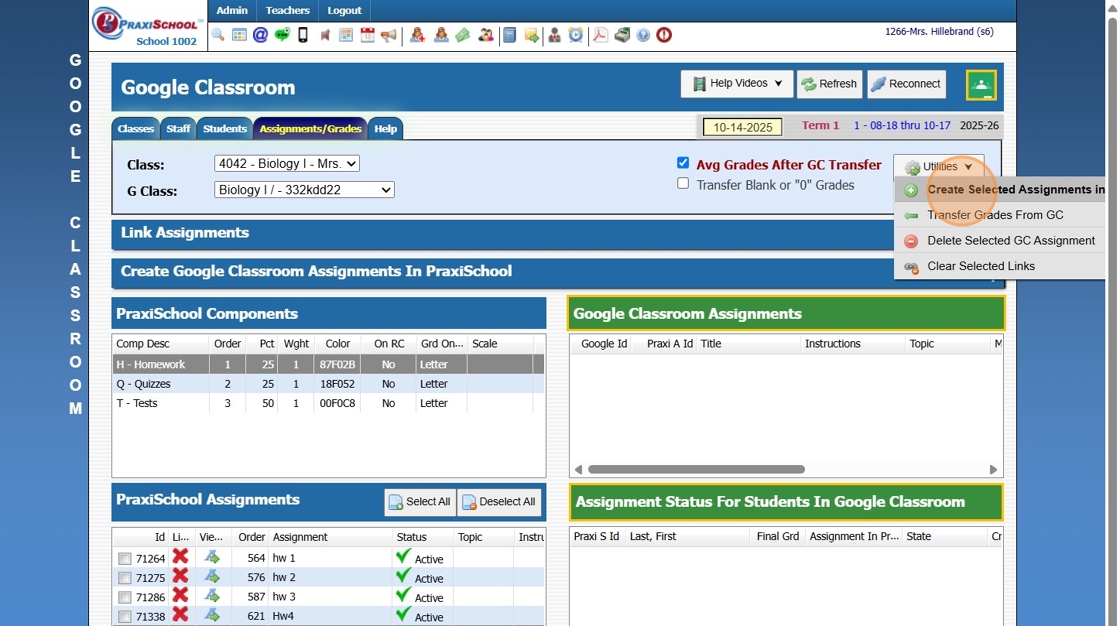
Task: Open the Utilities dropdown button
Action: click(x=939, y=167)
